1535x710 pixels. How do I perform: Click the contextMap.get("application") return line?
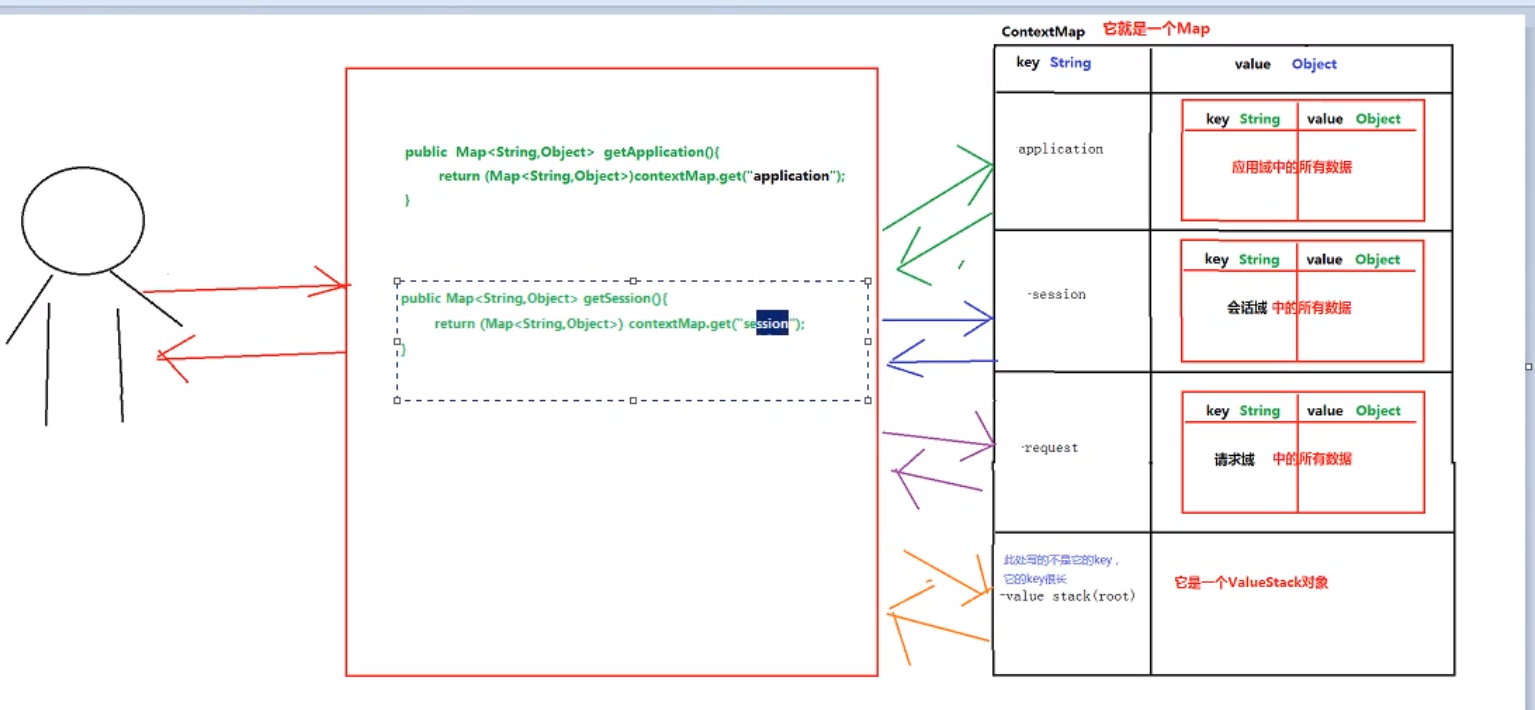[x=642, y=176]
